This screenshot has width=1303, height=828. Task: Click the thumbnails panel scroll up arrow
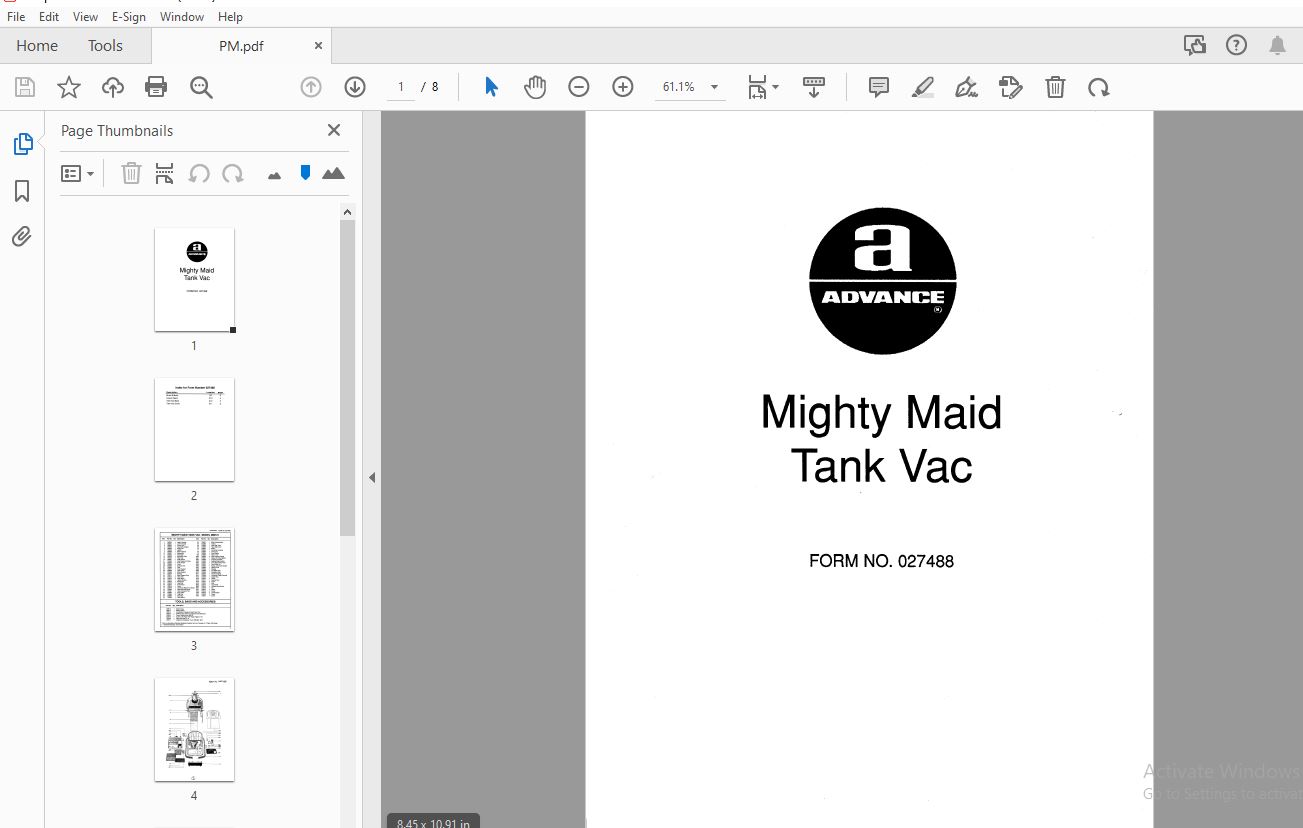pos(347,212)
